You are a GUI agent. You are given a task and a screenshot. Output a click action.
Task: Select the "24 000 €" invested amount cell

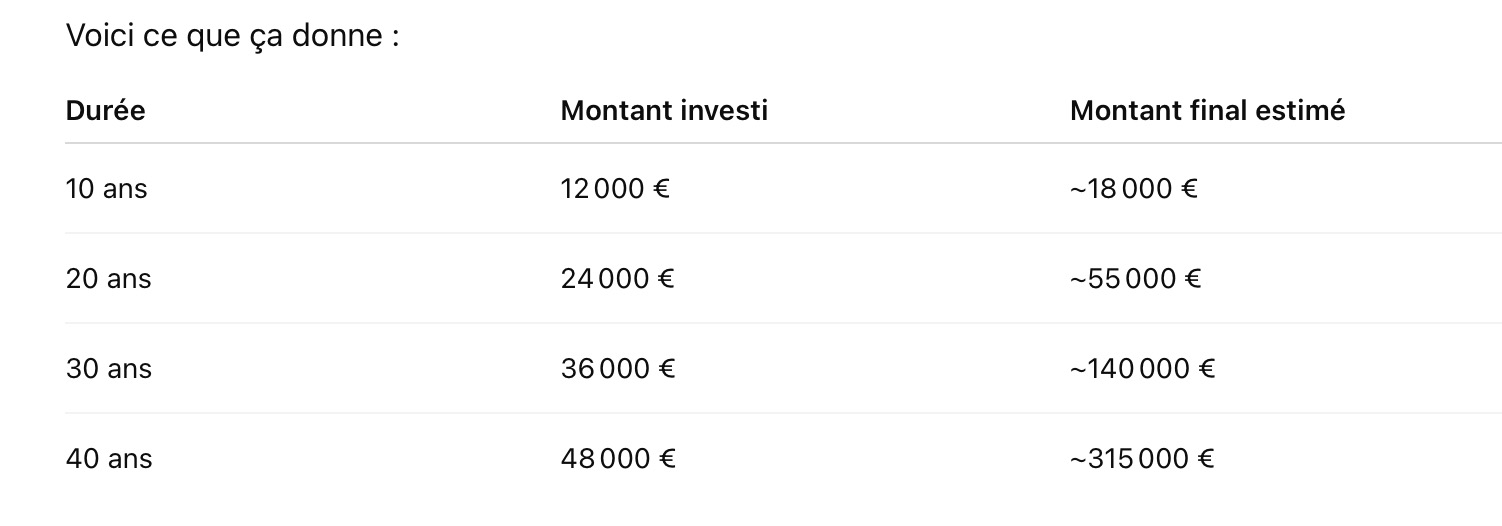[x=617, y=278]
